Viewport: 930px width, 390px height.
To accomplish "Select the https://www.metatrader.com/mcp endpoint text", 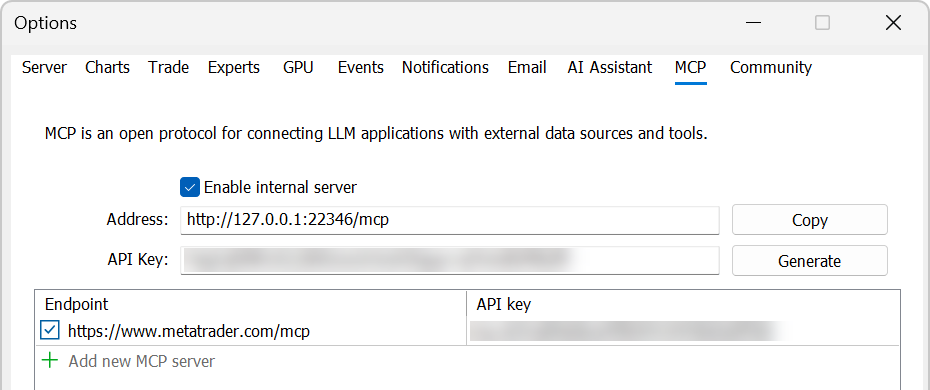I will (x=189, y=331).
